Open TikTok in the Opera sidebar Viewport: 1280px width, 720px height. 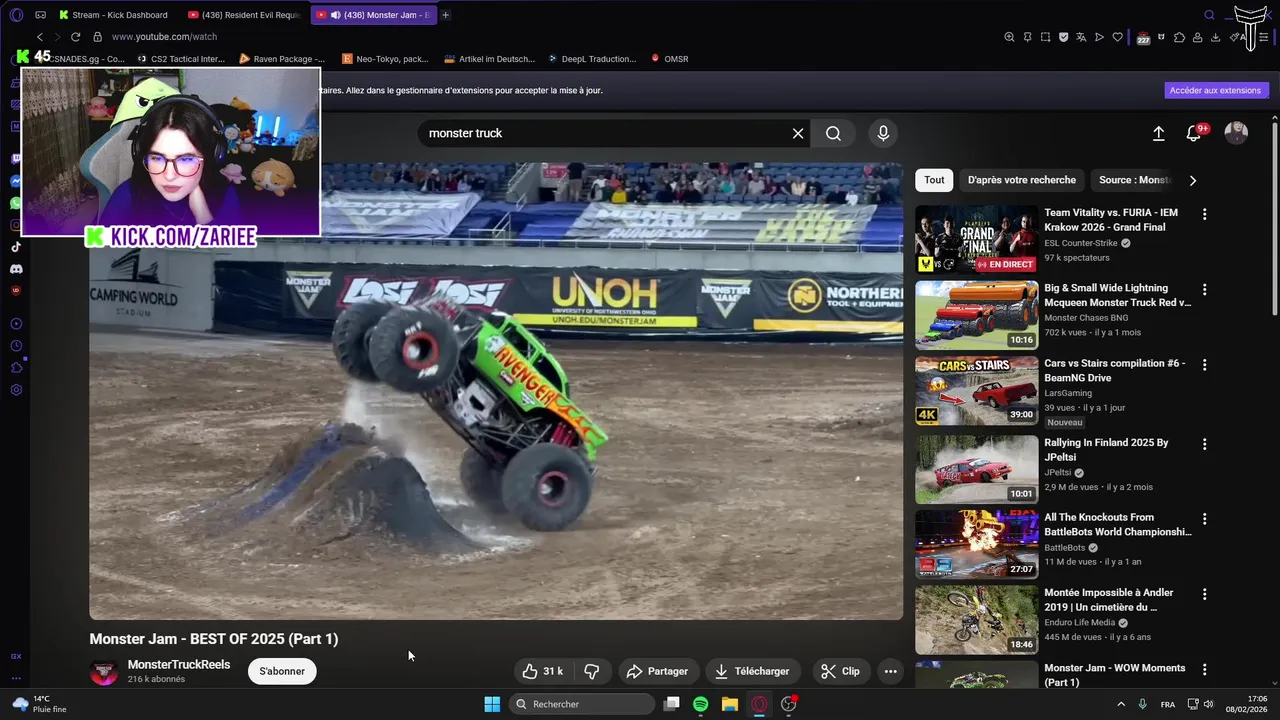(x=16, y=247)
